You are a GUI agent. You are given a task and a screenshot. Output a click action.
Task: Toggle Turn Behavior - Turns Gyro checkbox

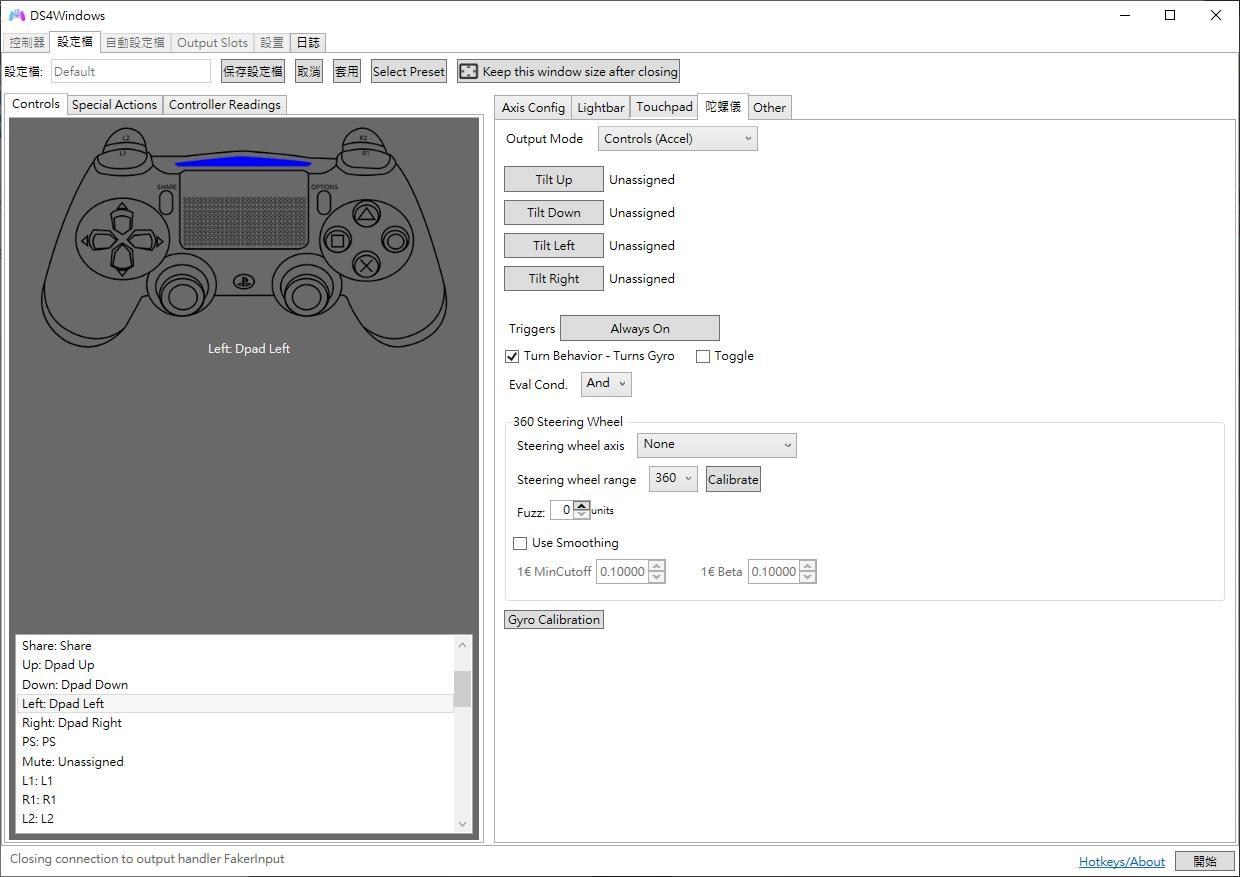click(x=512, y=356)
